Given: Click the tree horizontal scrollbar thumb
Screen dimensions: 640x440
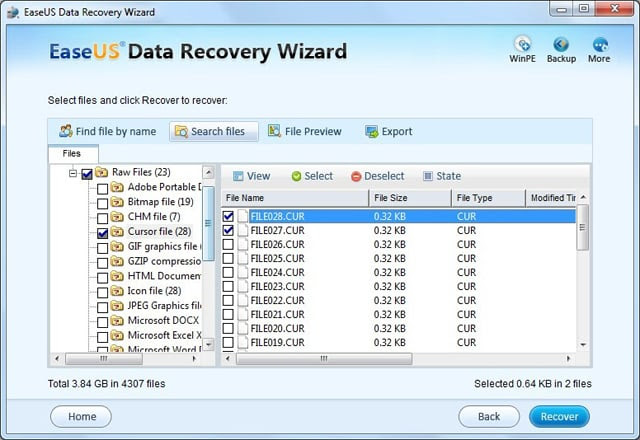Looking at the screenshot, I should (104, 359).
